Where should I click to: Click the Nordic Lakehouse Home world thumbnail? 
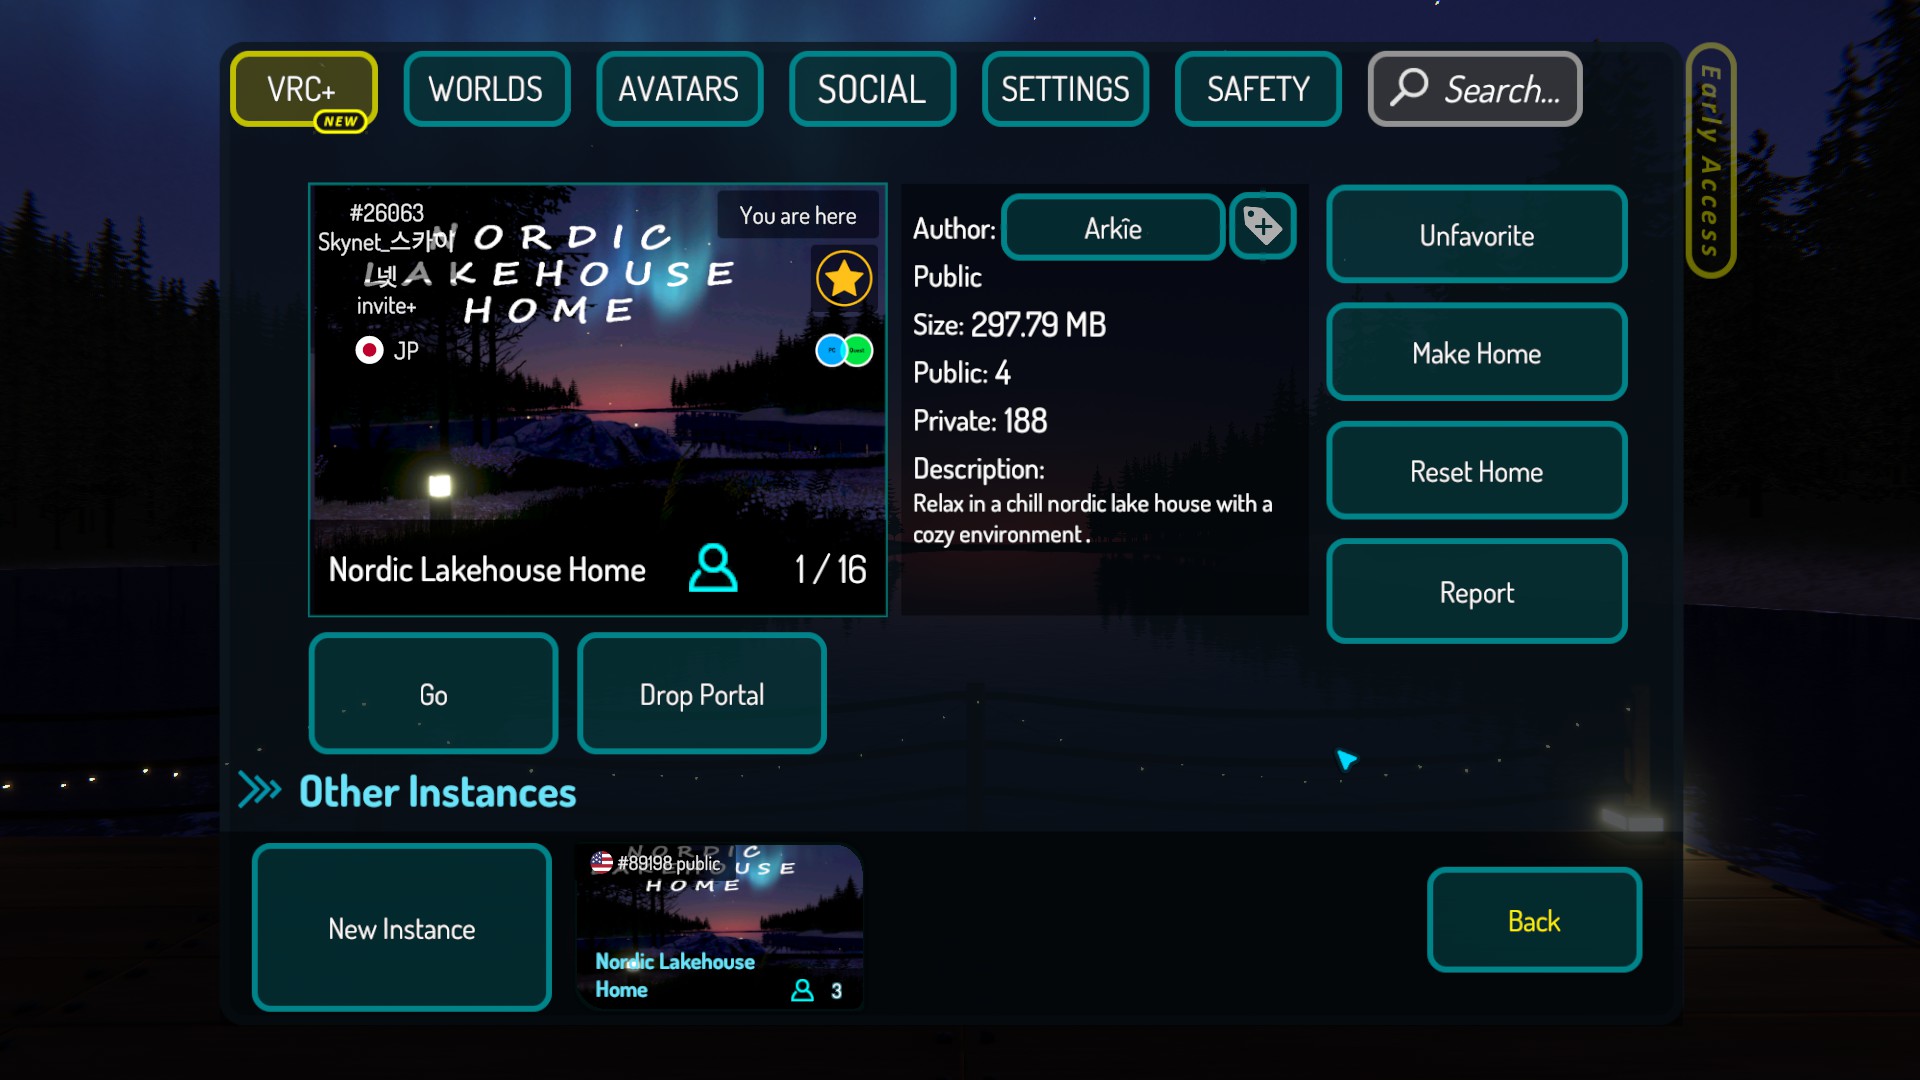click(x=598, y=400)
